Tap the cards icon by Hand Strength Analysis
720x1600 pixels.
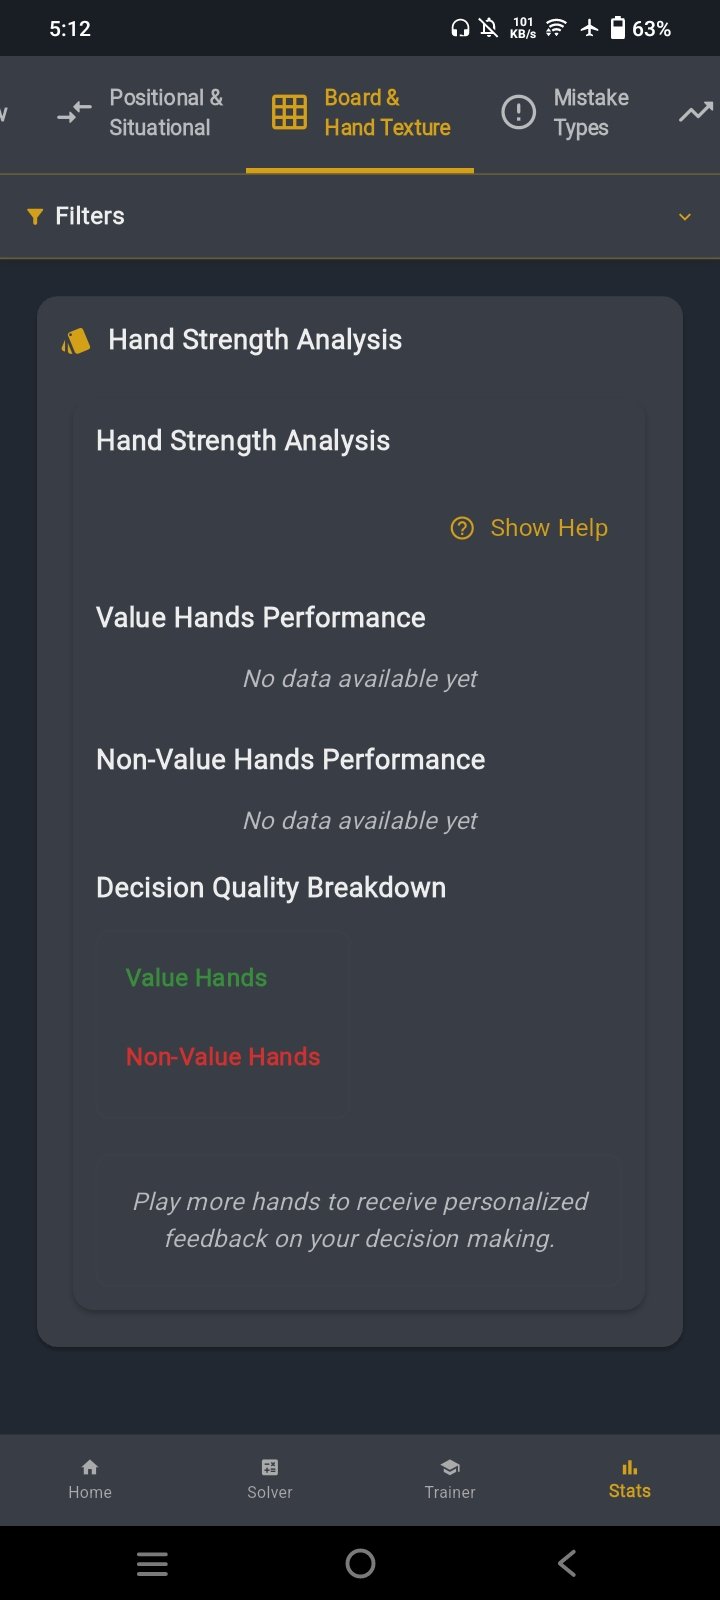point(76,341)
